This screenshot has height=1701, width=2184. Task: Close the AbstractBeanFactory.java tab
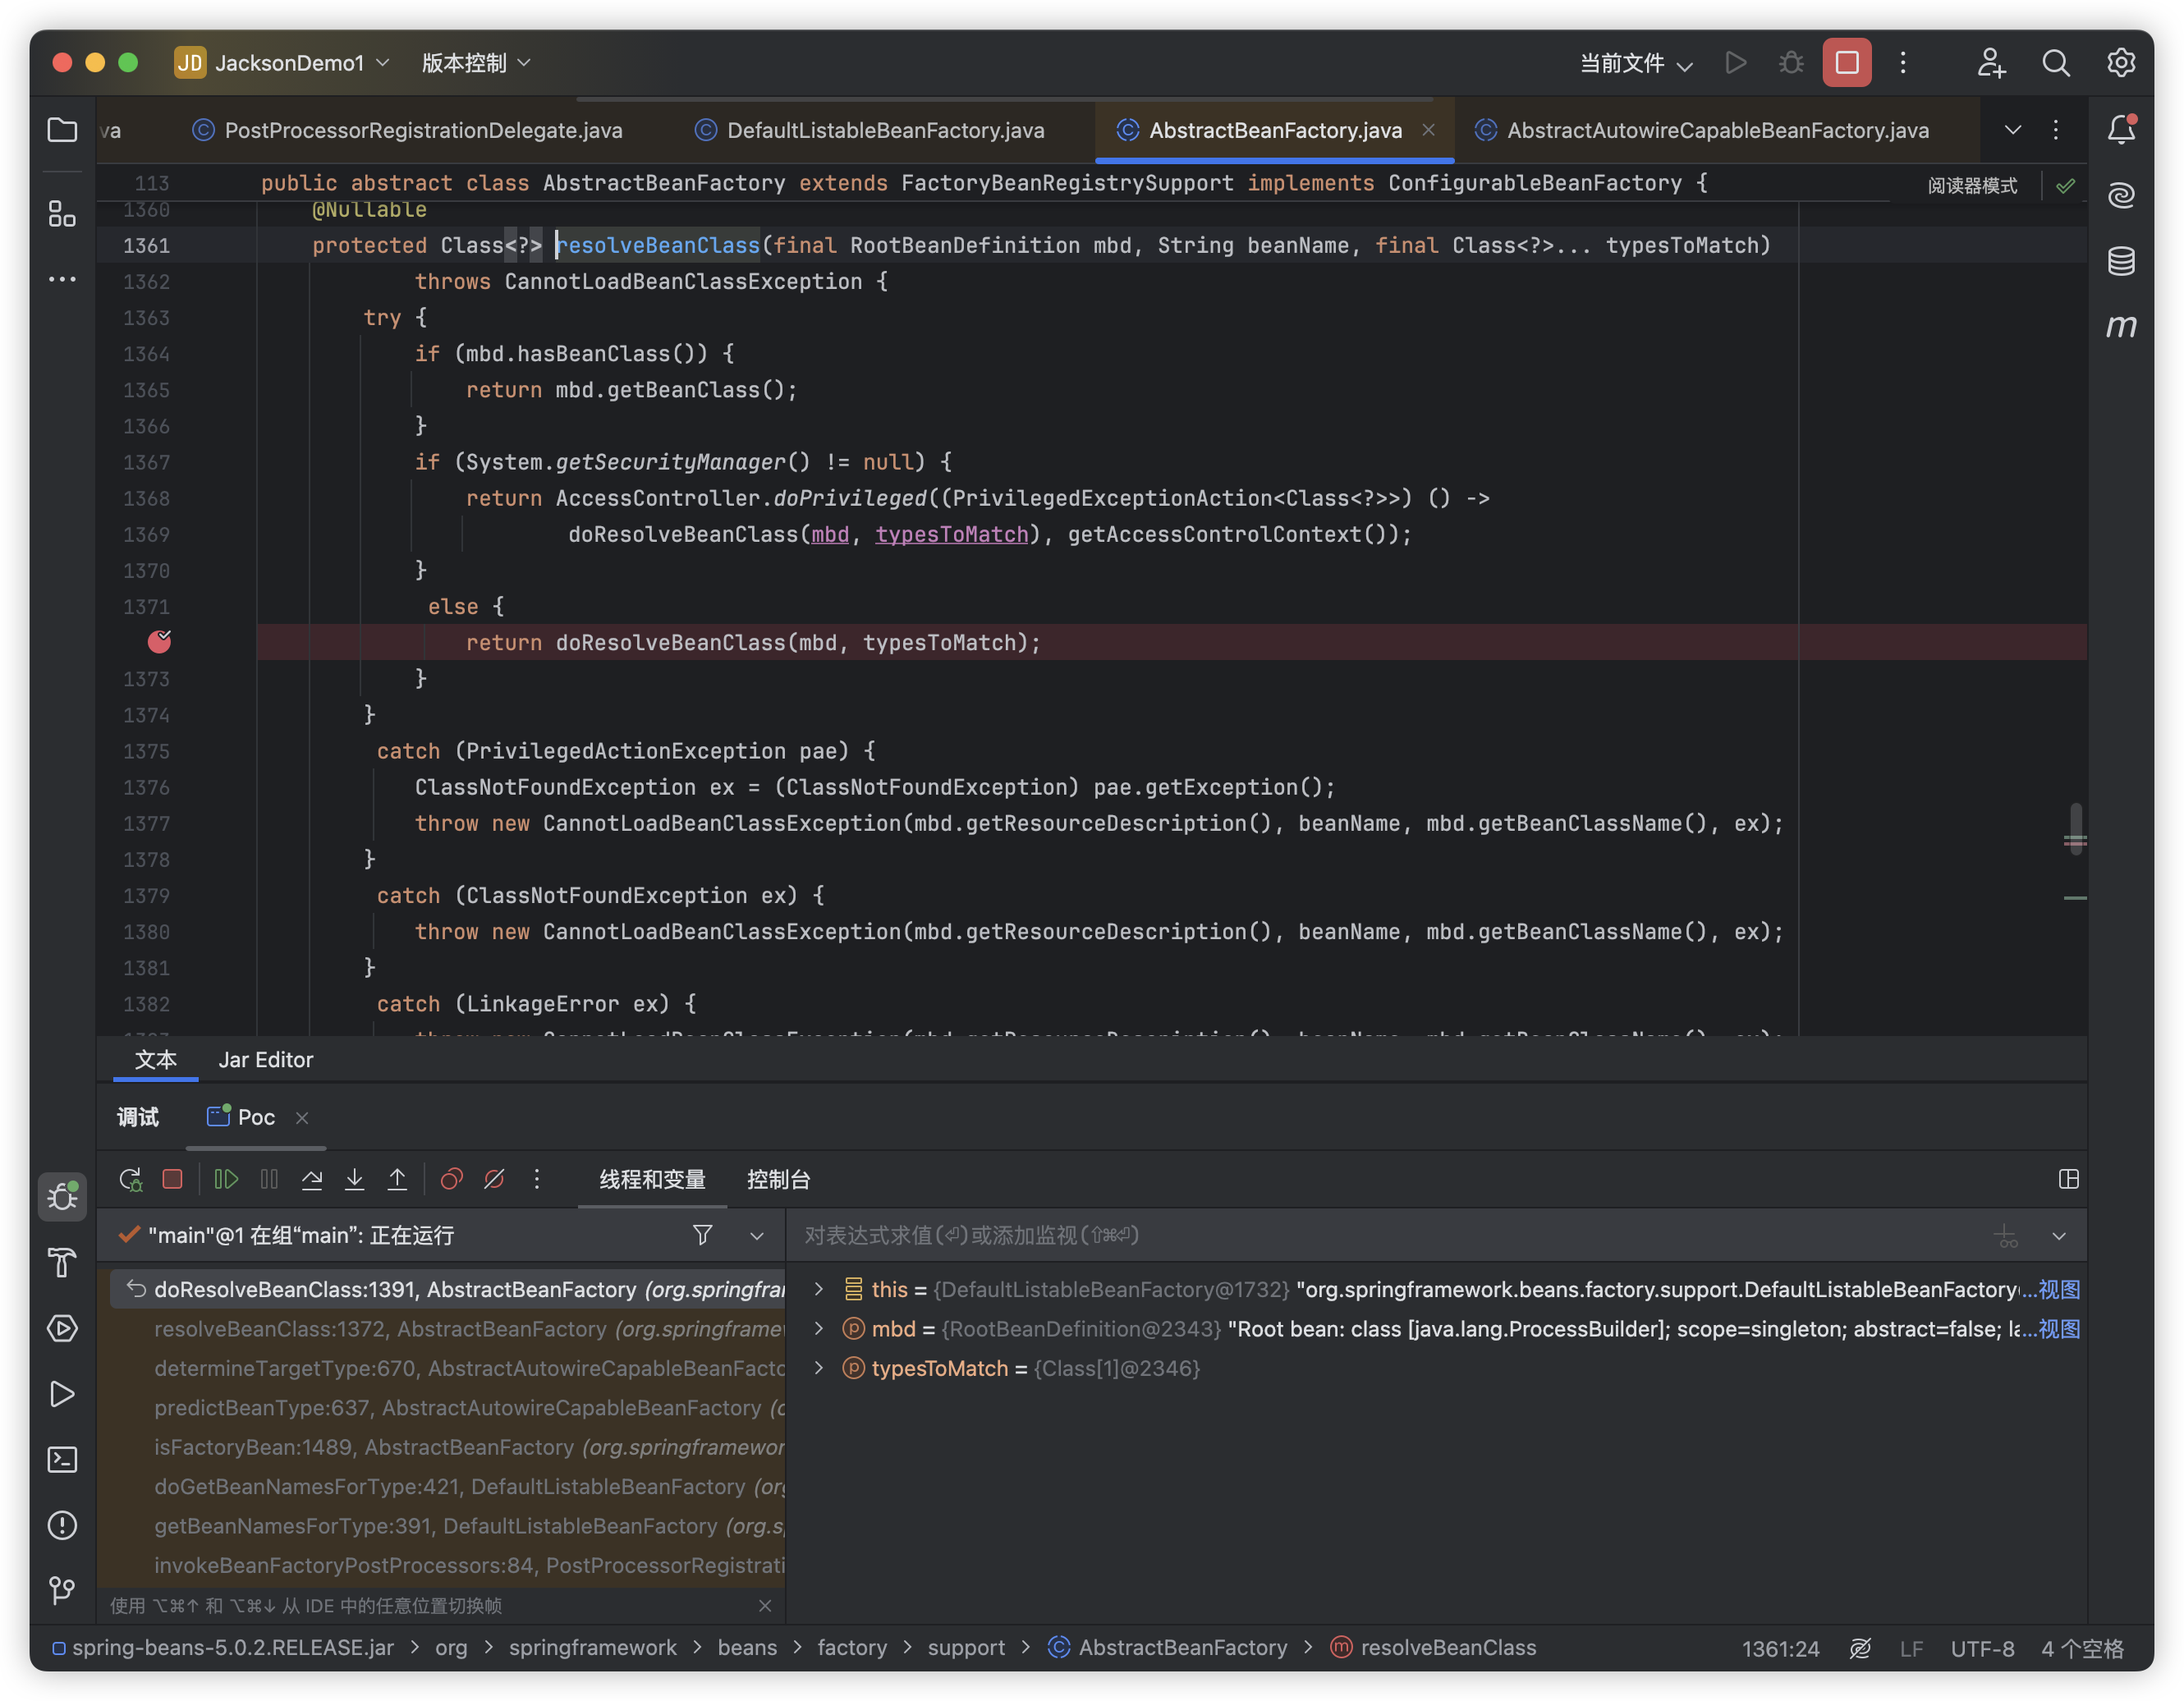coord(1429,130)
